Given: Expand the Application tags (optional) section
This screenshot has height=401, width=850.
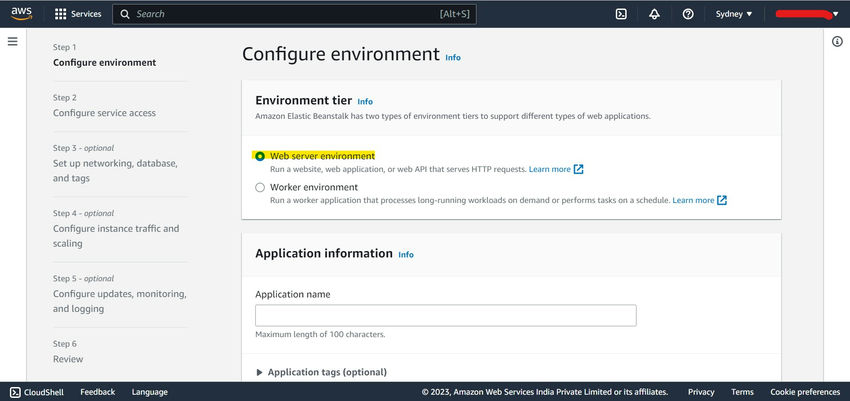Looking at the screenshot, I should click(x=260, y=372).
